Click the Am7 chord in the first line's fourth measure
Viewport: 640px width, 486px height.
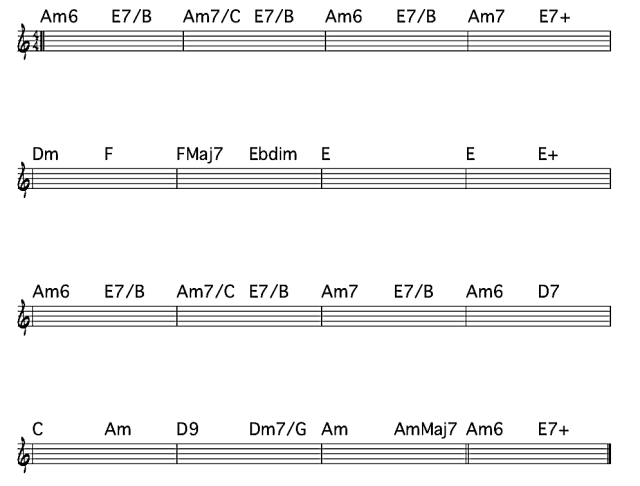point(485,17)
